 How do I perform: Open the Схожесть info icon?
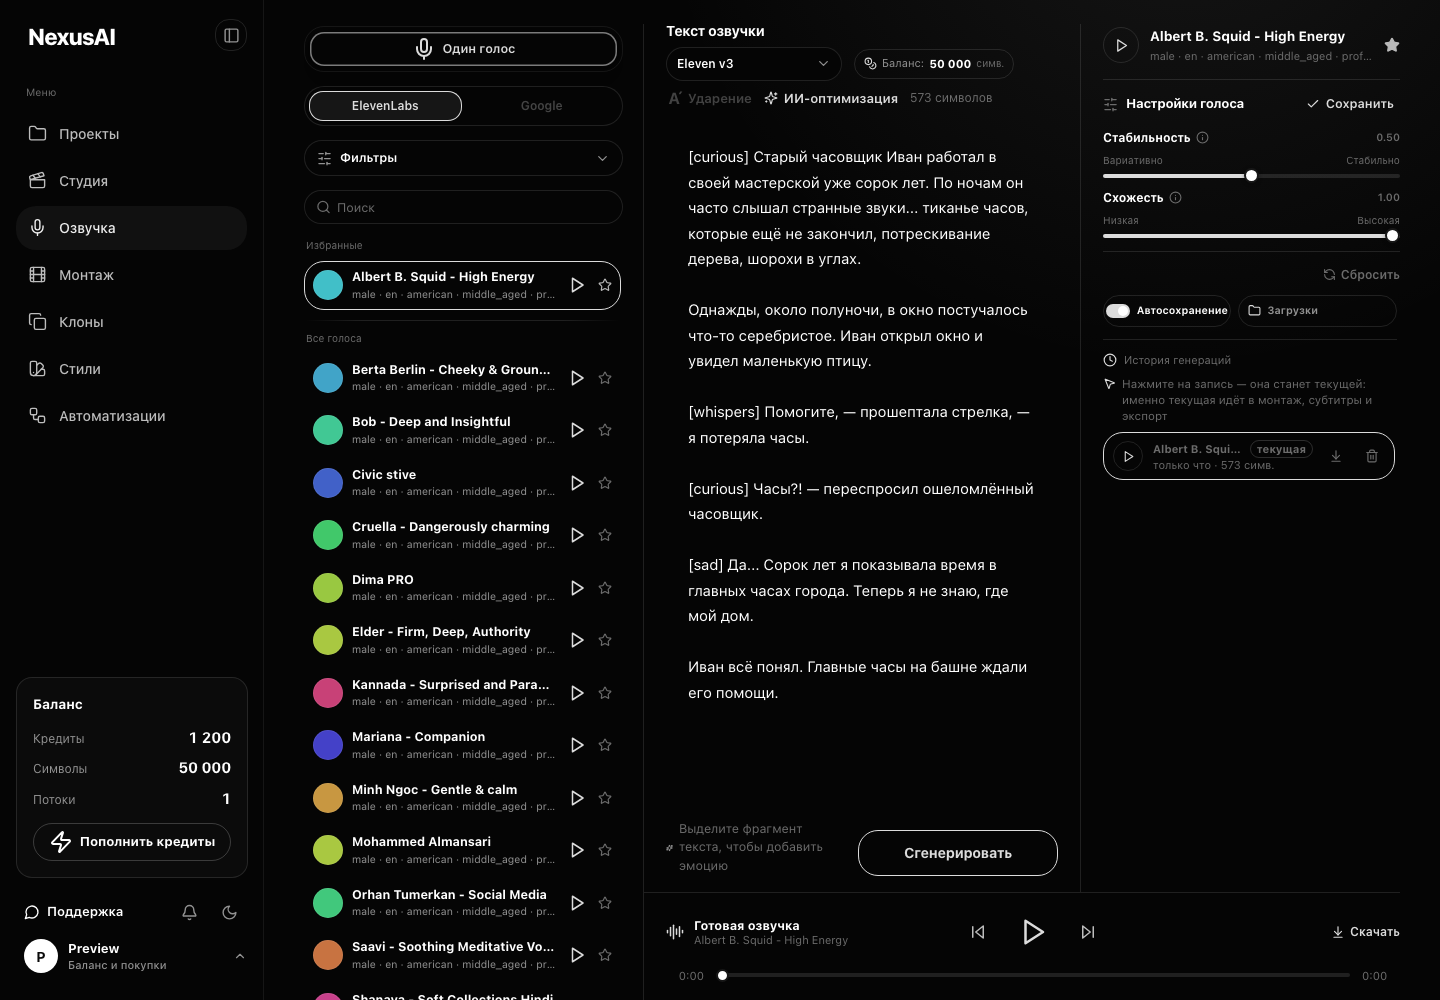[1176, 198]
